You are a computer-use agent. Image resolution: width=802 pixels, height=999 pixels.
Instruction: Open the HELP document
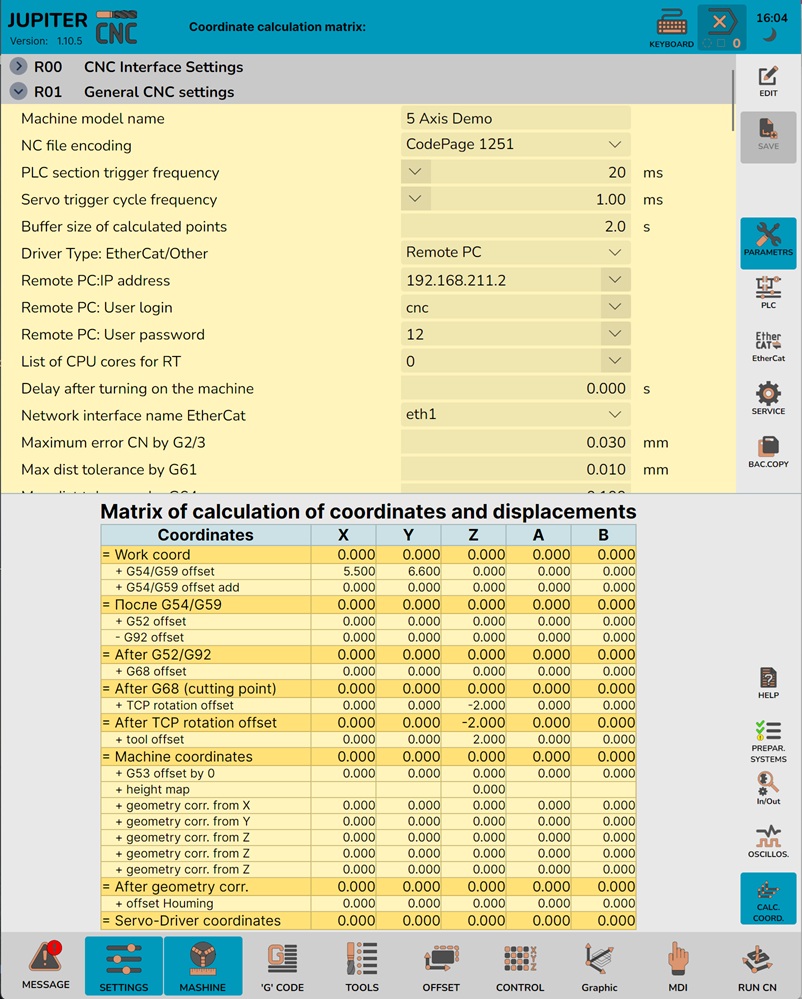tap(768, 682)
